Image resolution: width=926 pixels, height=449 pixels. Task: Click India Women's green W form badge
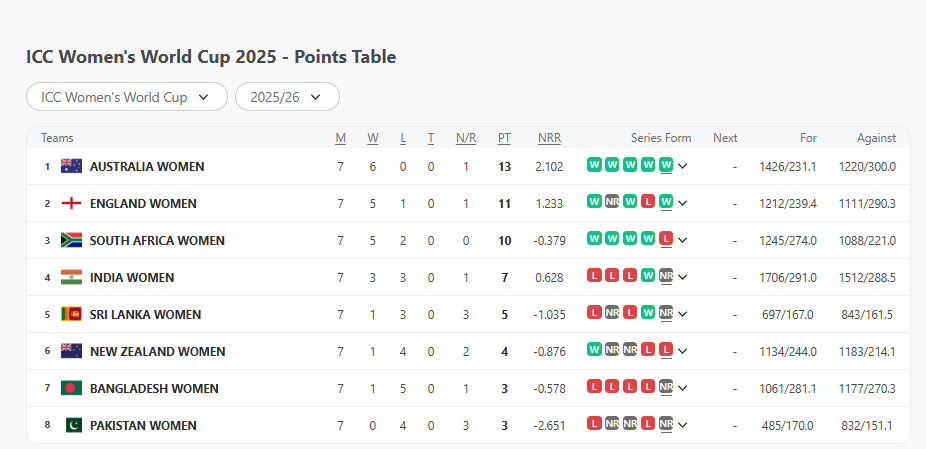648,276
